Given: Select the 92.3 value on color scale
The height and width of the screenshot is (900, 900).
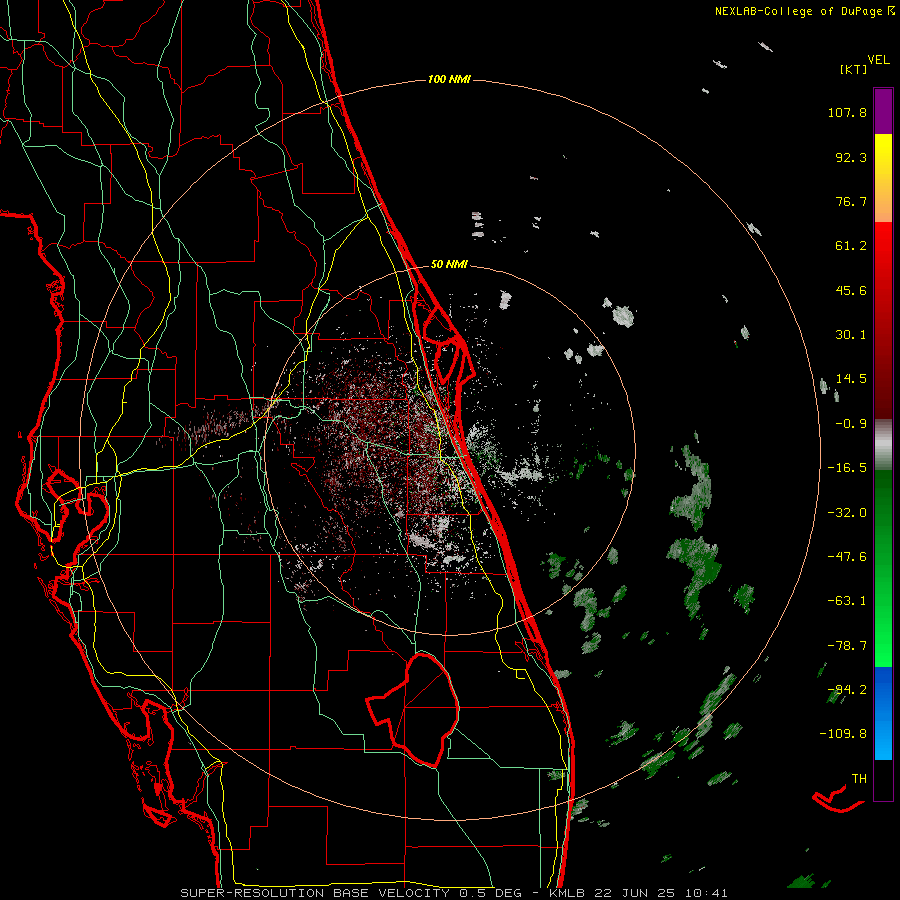Looking at the screenshot, I should click(851, 157).
